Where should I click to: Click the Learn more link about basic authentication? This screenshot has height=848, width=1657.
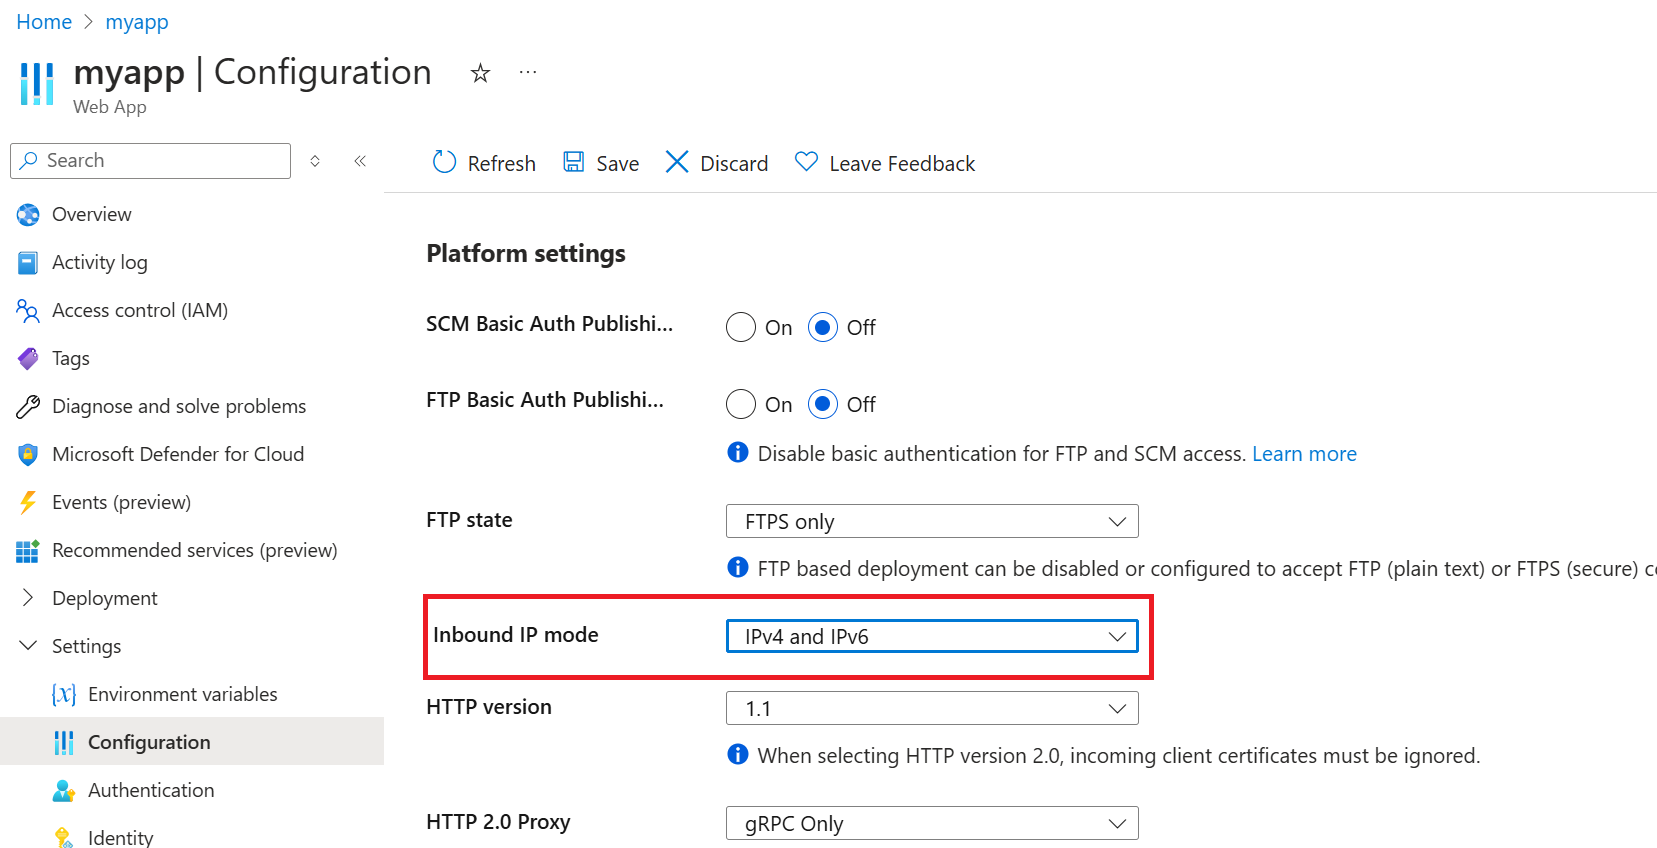pyautogui.click(x=1304, y=453)
